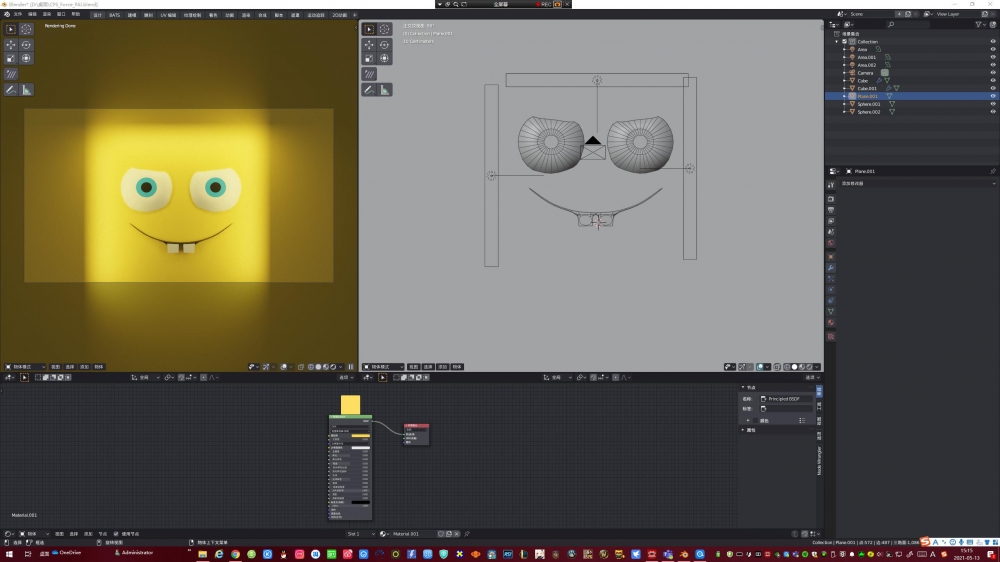Open the Output properties tab
The height and width of the screenshot is (562, 1000).
coord(831,210)
